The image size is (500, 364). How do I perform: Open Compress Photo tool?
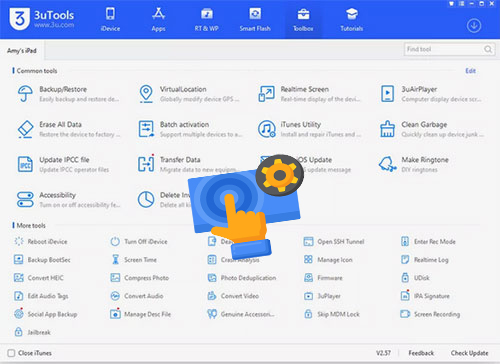[x=140, y=278]
